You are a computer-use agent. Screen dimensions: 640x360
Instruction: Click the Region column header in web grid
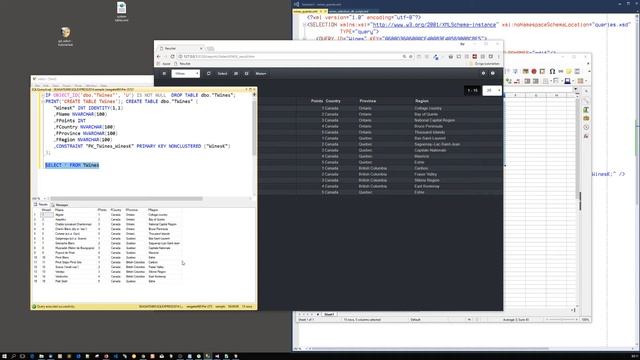[422, 101]
